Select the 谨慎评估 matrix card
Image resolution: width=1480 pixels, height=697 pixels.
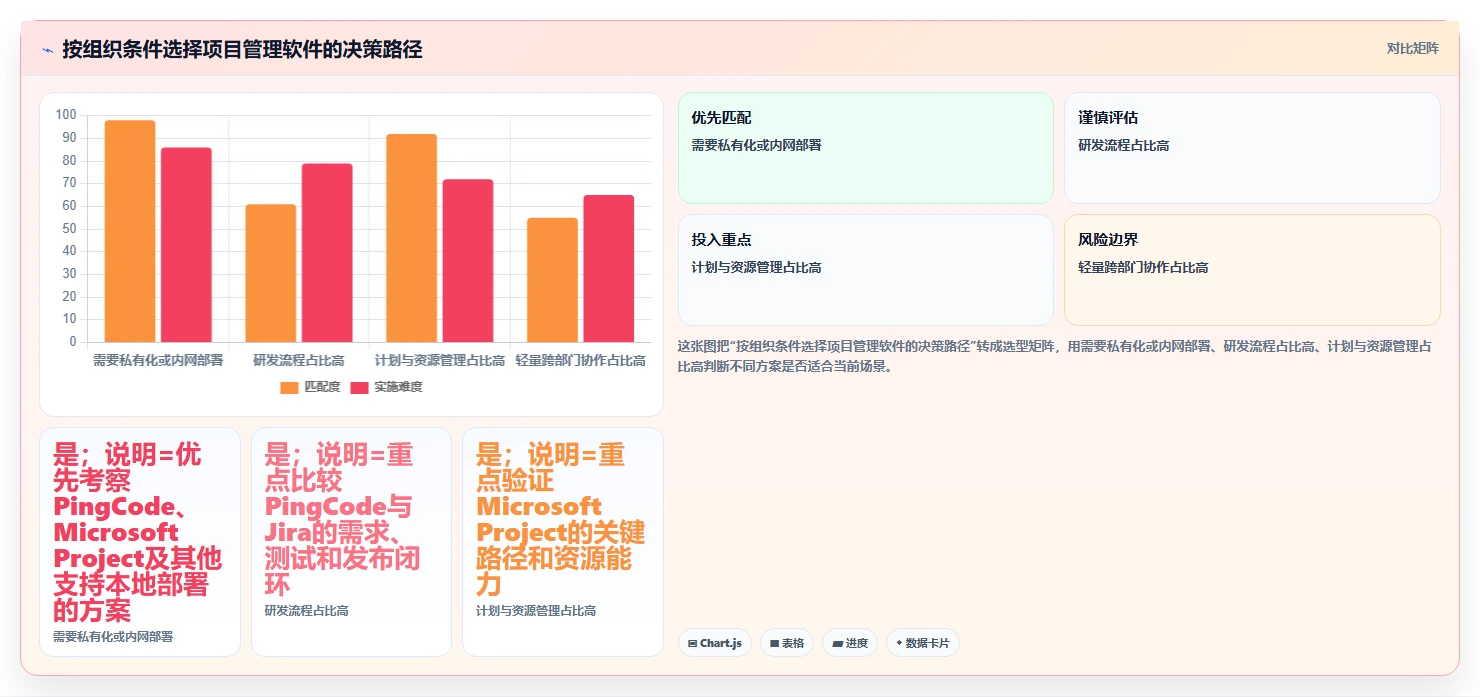pyautogui.click(x=1252, y=148)
